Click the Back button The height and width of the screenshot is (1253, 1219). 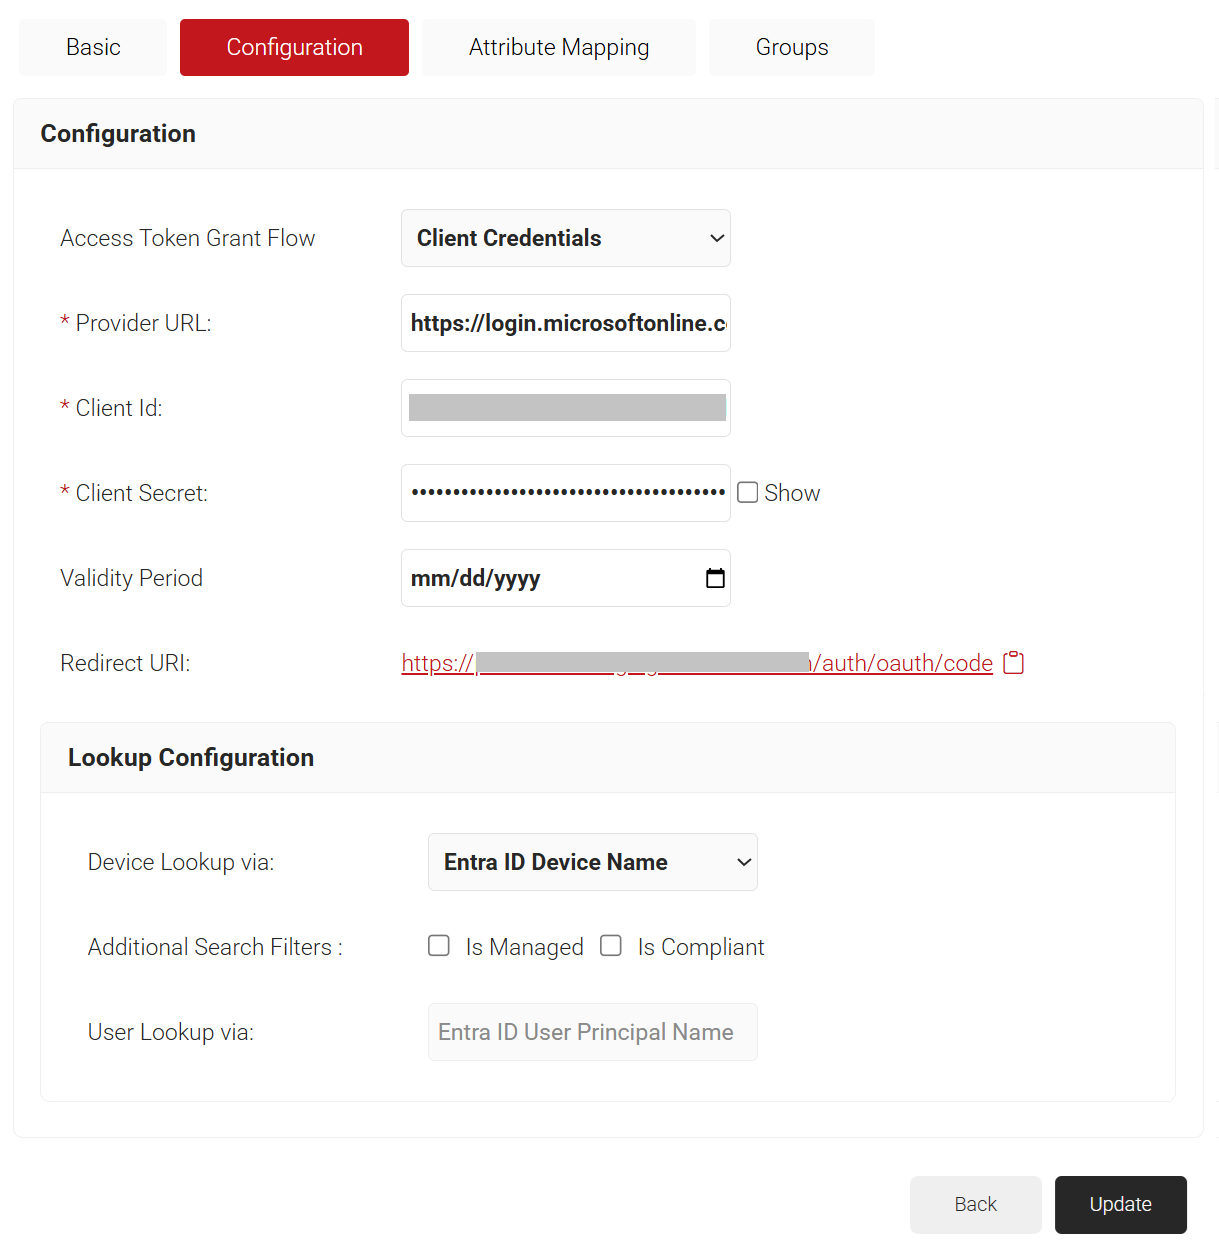(975, 1204)
